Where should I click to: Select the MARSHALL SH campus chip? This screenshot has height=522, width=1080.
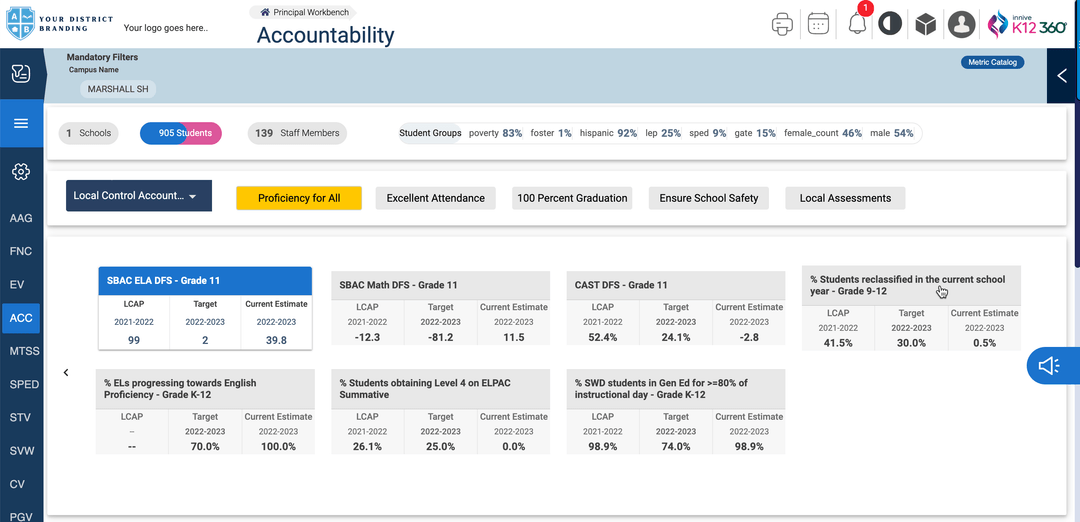118,89
